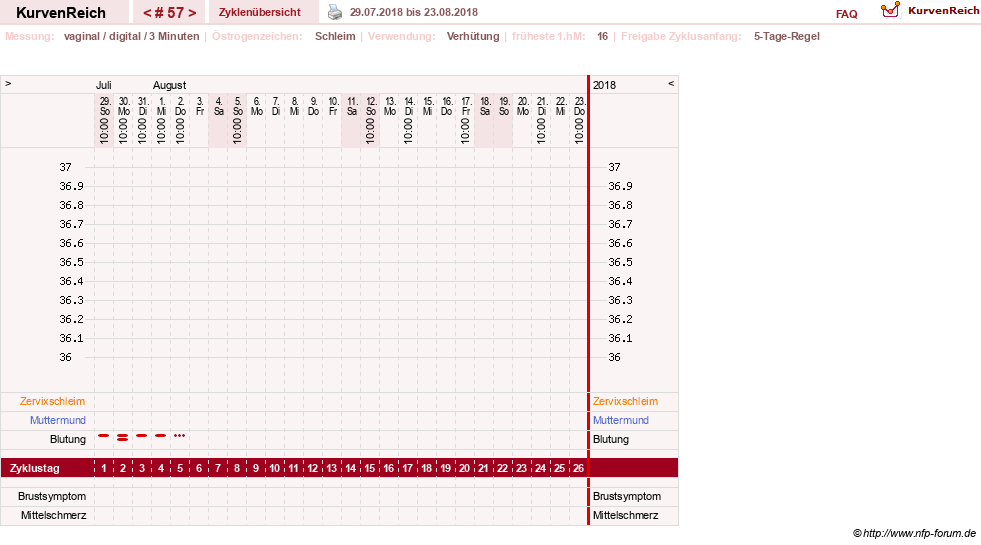Expand chart with the > arrow left of Juli
Viewport: 981px width, 545px height.
point(8,83)
